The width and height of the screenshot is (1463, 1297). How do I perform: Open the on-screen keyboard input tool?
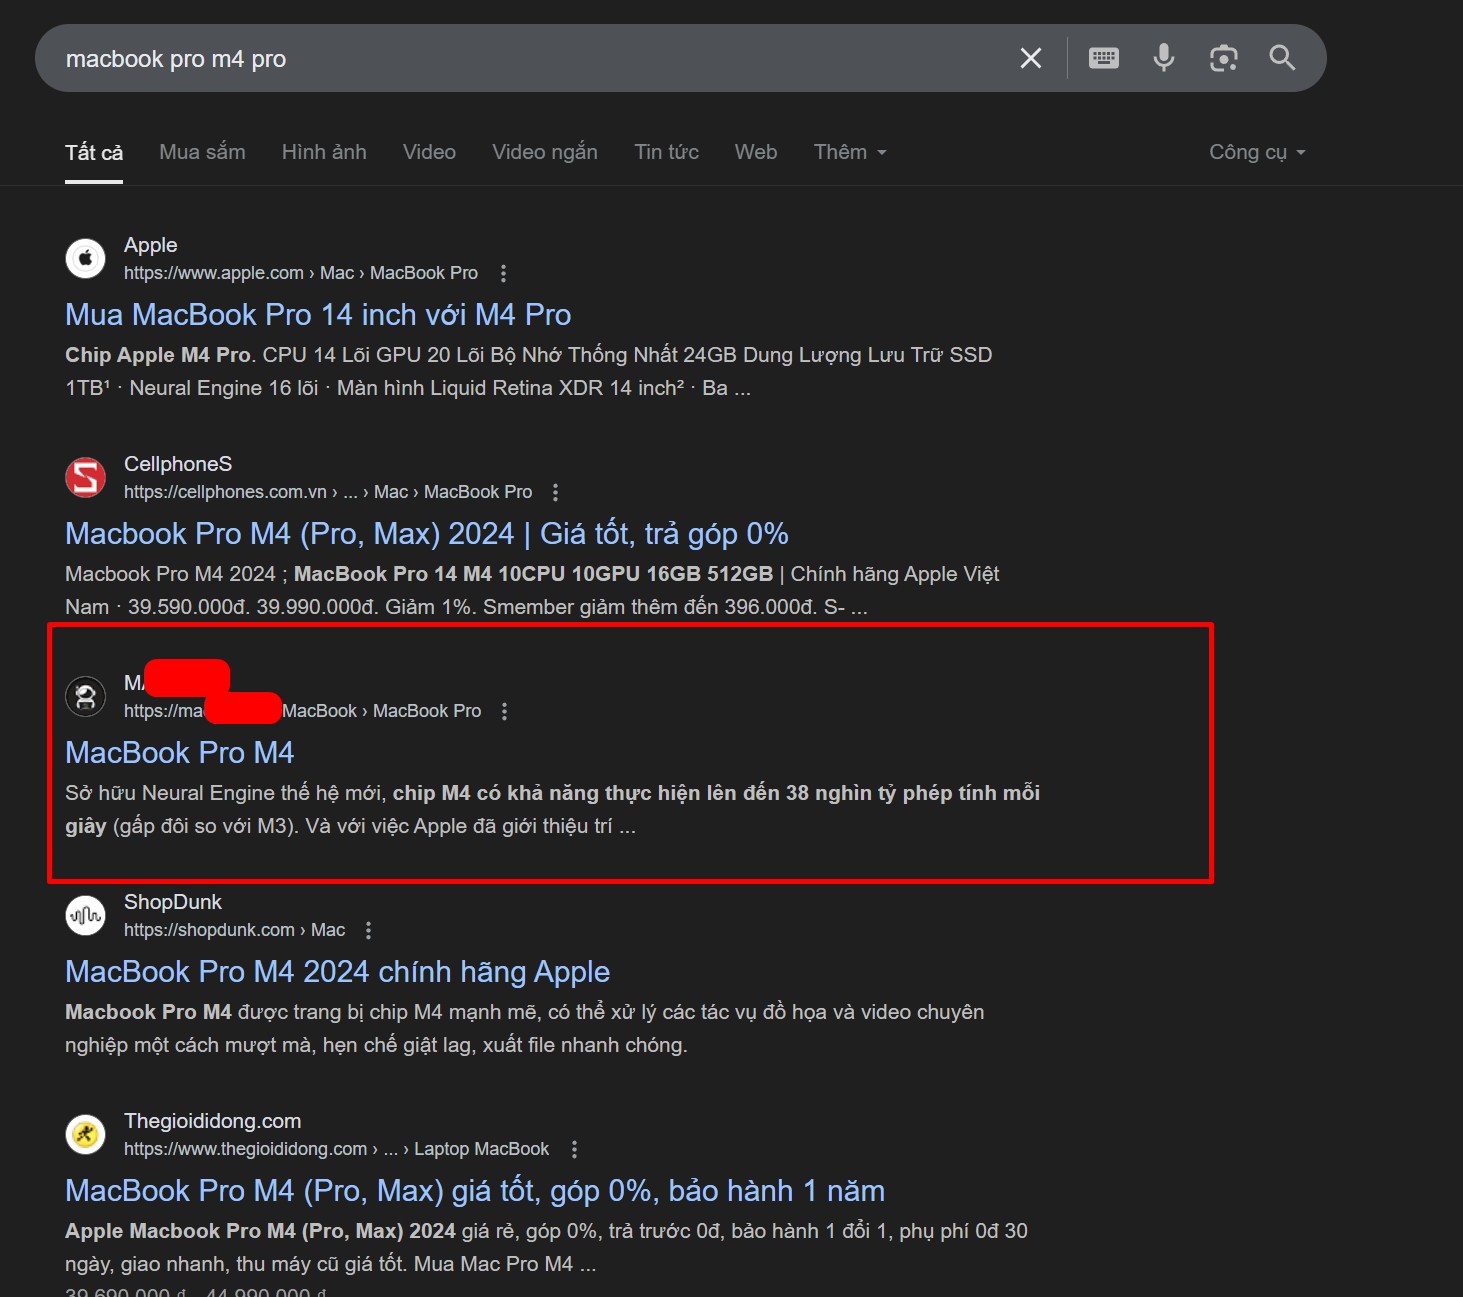[1104, 58]
